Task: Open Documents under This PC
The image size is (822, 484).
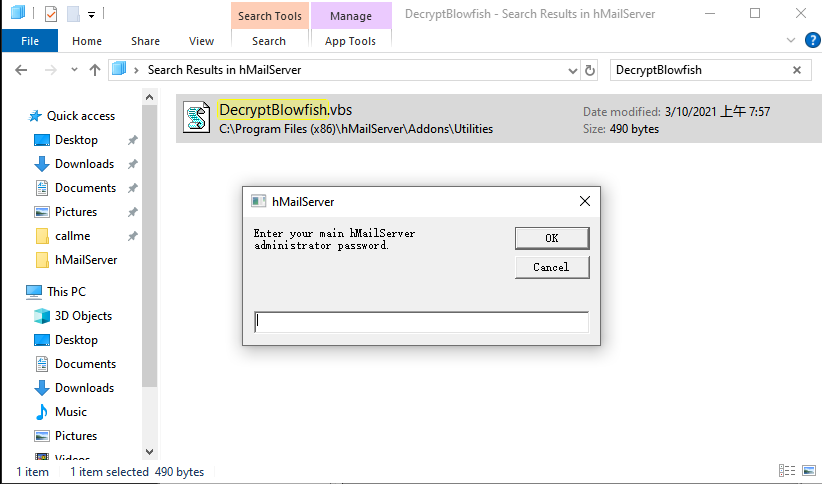Action: pos(85,364)
